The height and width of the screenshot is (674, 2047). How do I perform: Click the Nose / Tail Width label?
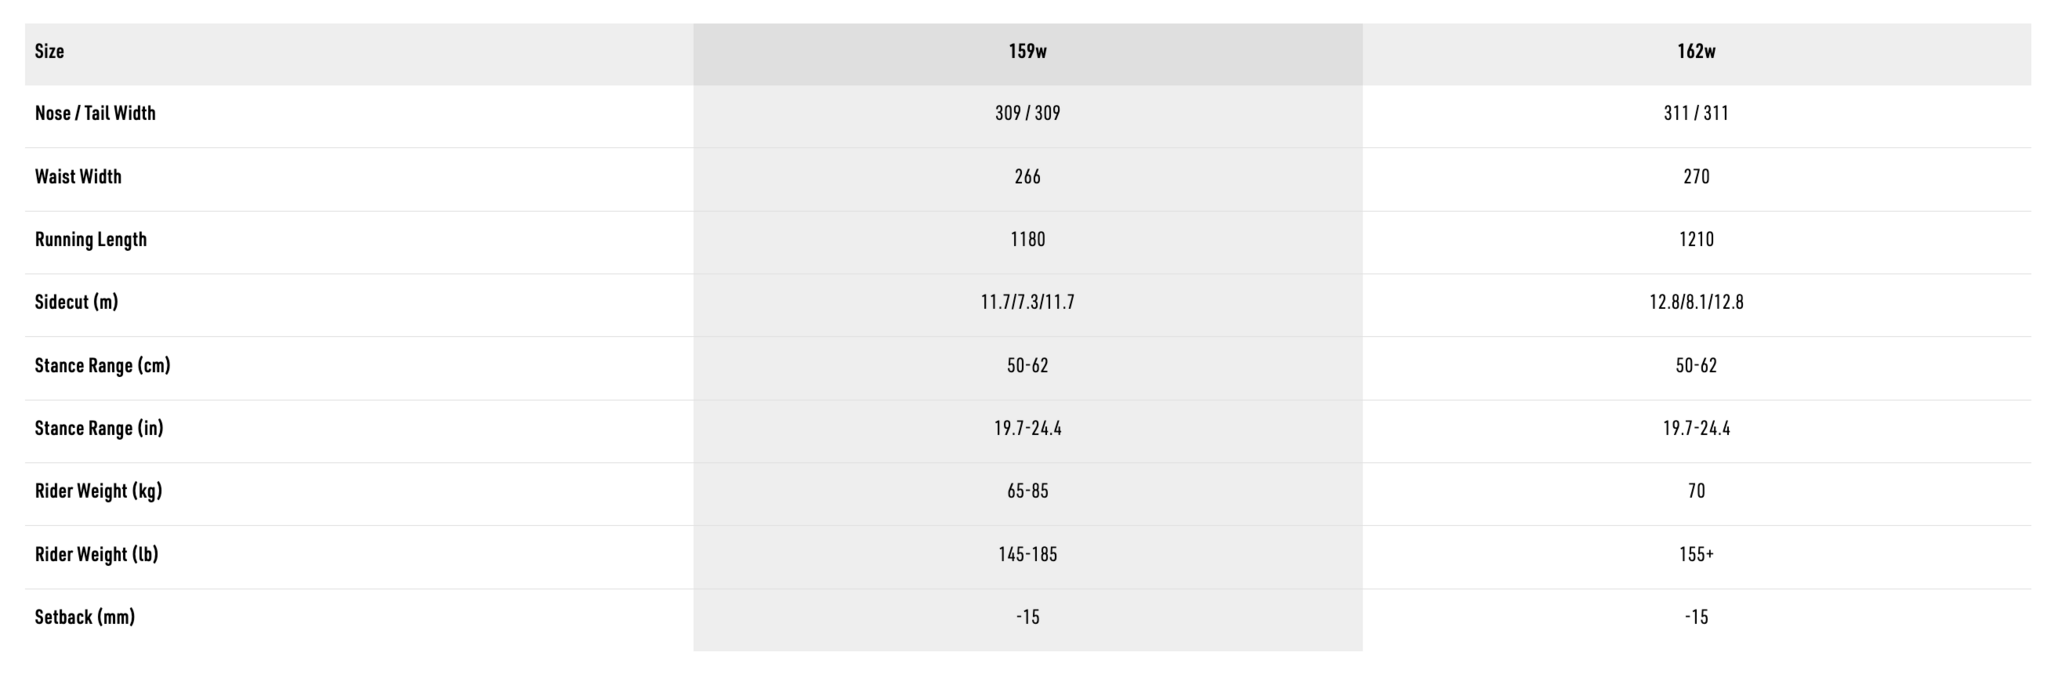click(95, 114)
